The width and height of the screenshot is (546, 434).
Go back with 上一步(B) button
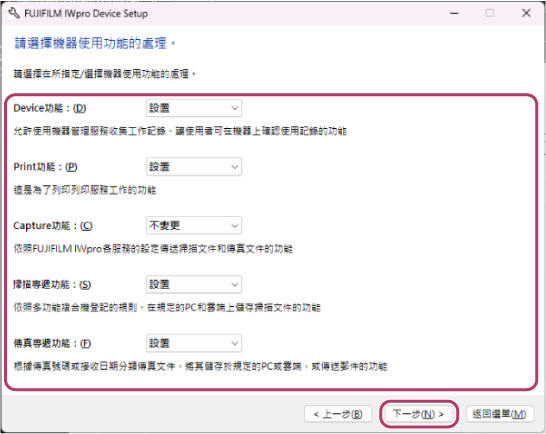coord(338,414)
